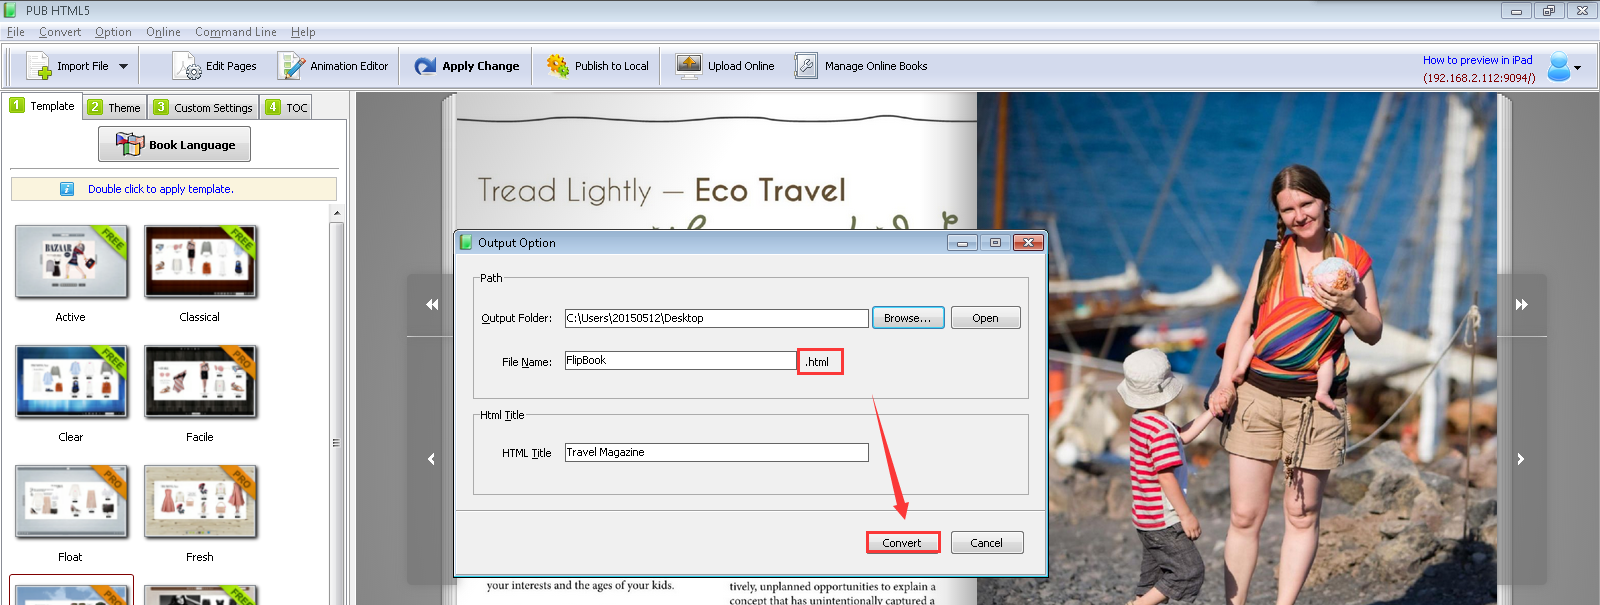The width and height of the screenshot is (1600, 605).
Task: Open the Convert menu
Action: tap(60, 32)
